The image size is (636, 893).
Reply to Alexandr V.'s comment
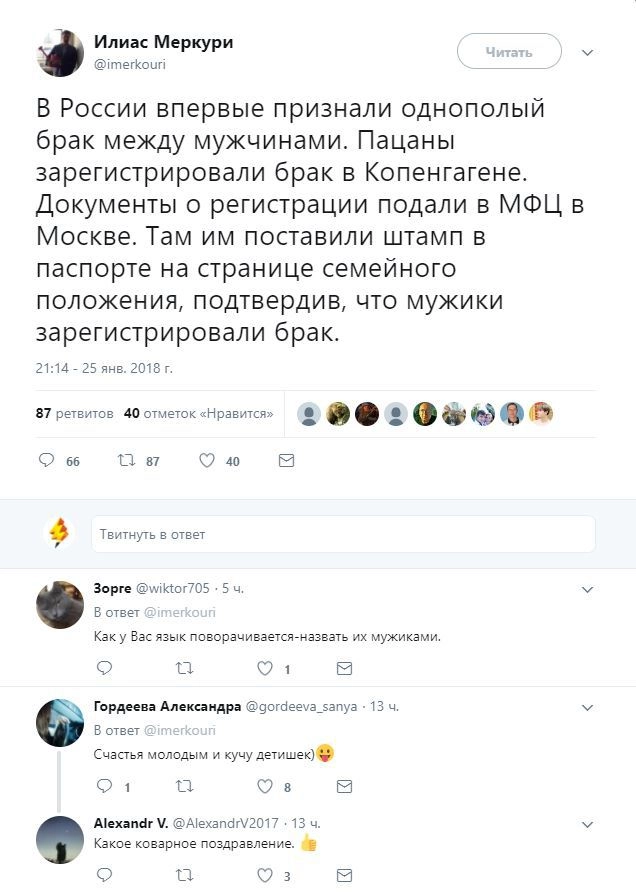pyautogui.click(x=104, y=876)
